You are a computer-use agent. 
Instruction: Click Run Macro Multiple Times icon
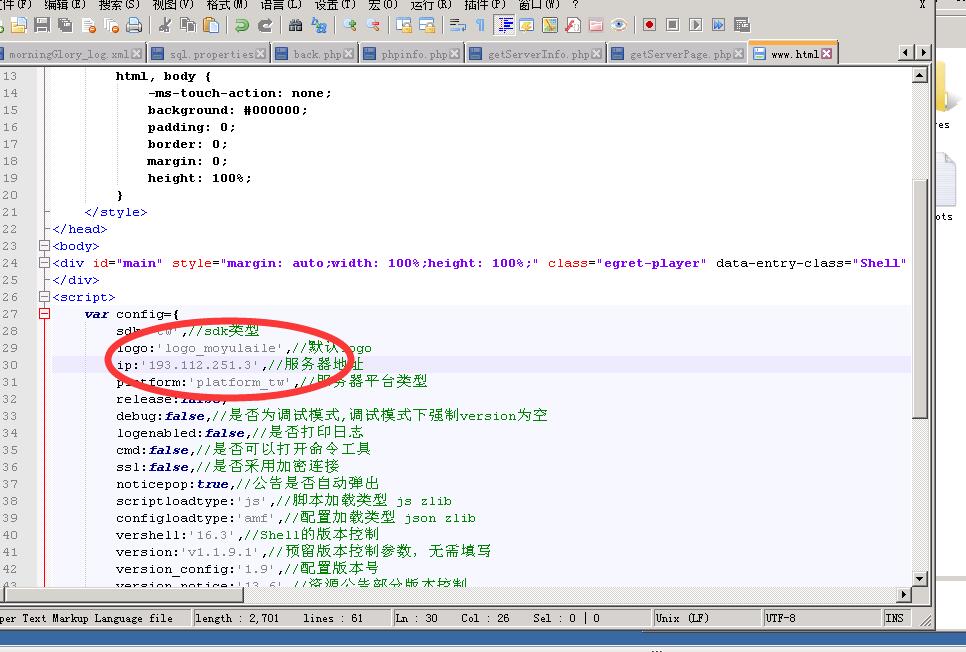pos(718,25)
